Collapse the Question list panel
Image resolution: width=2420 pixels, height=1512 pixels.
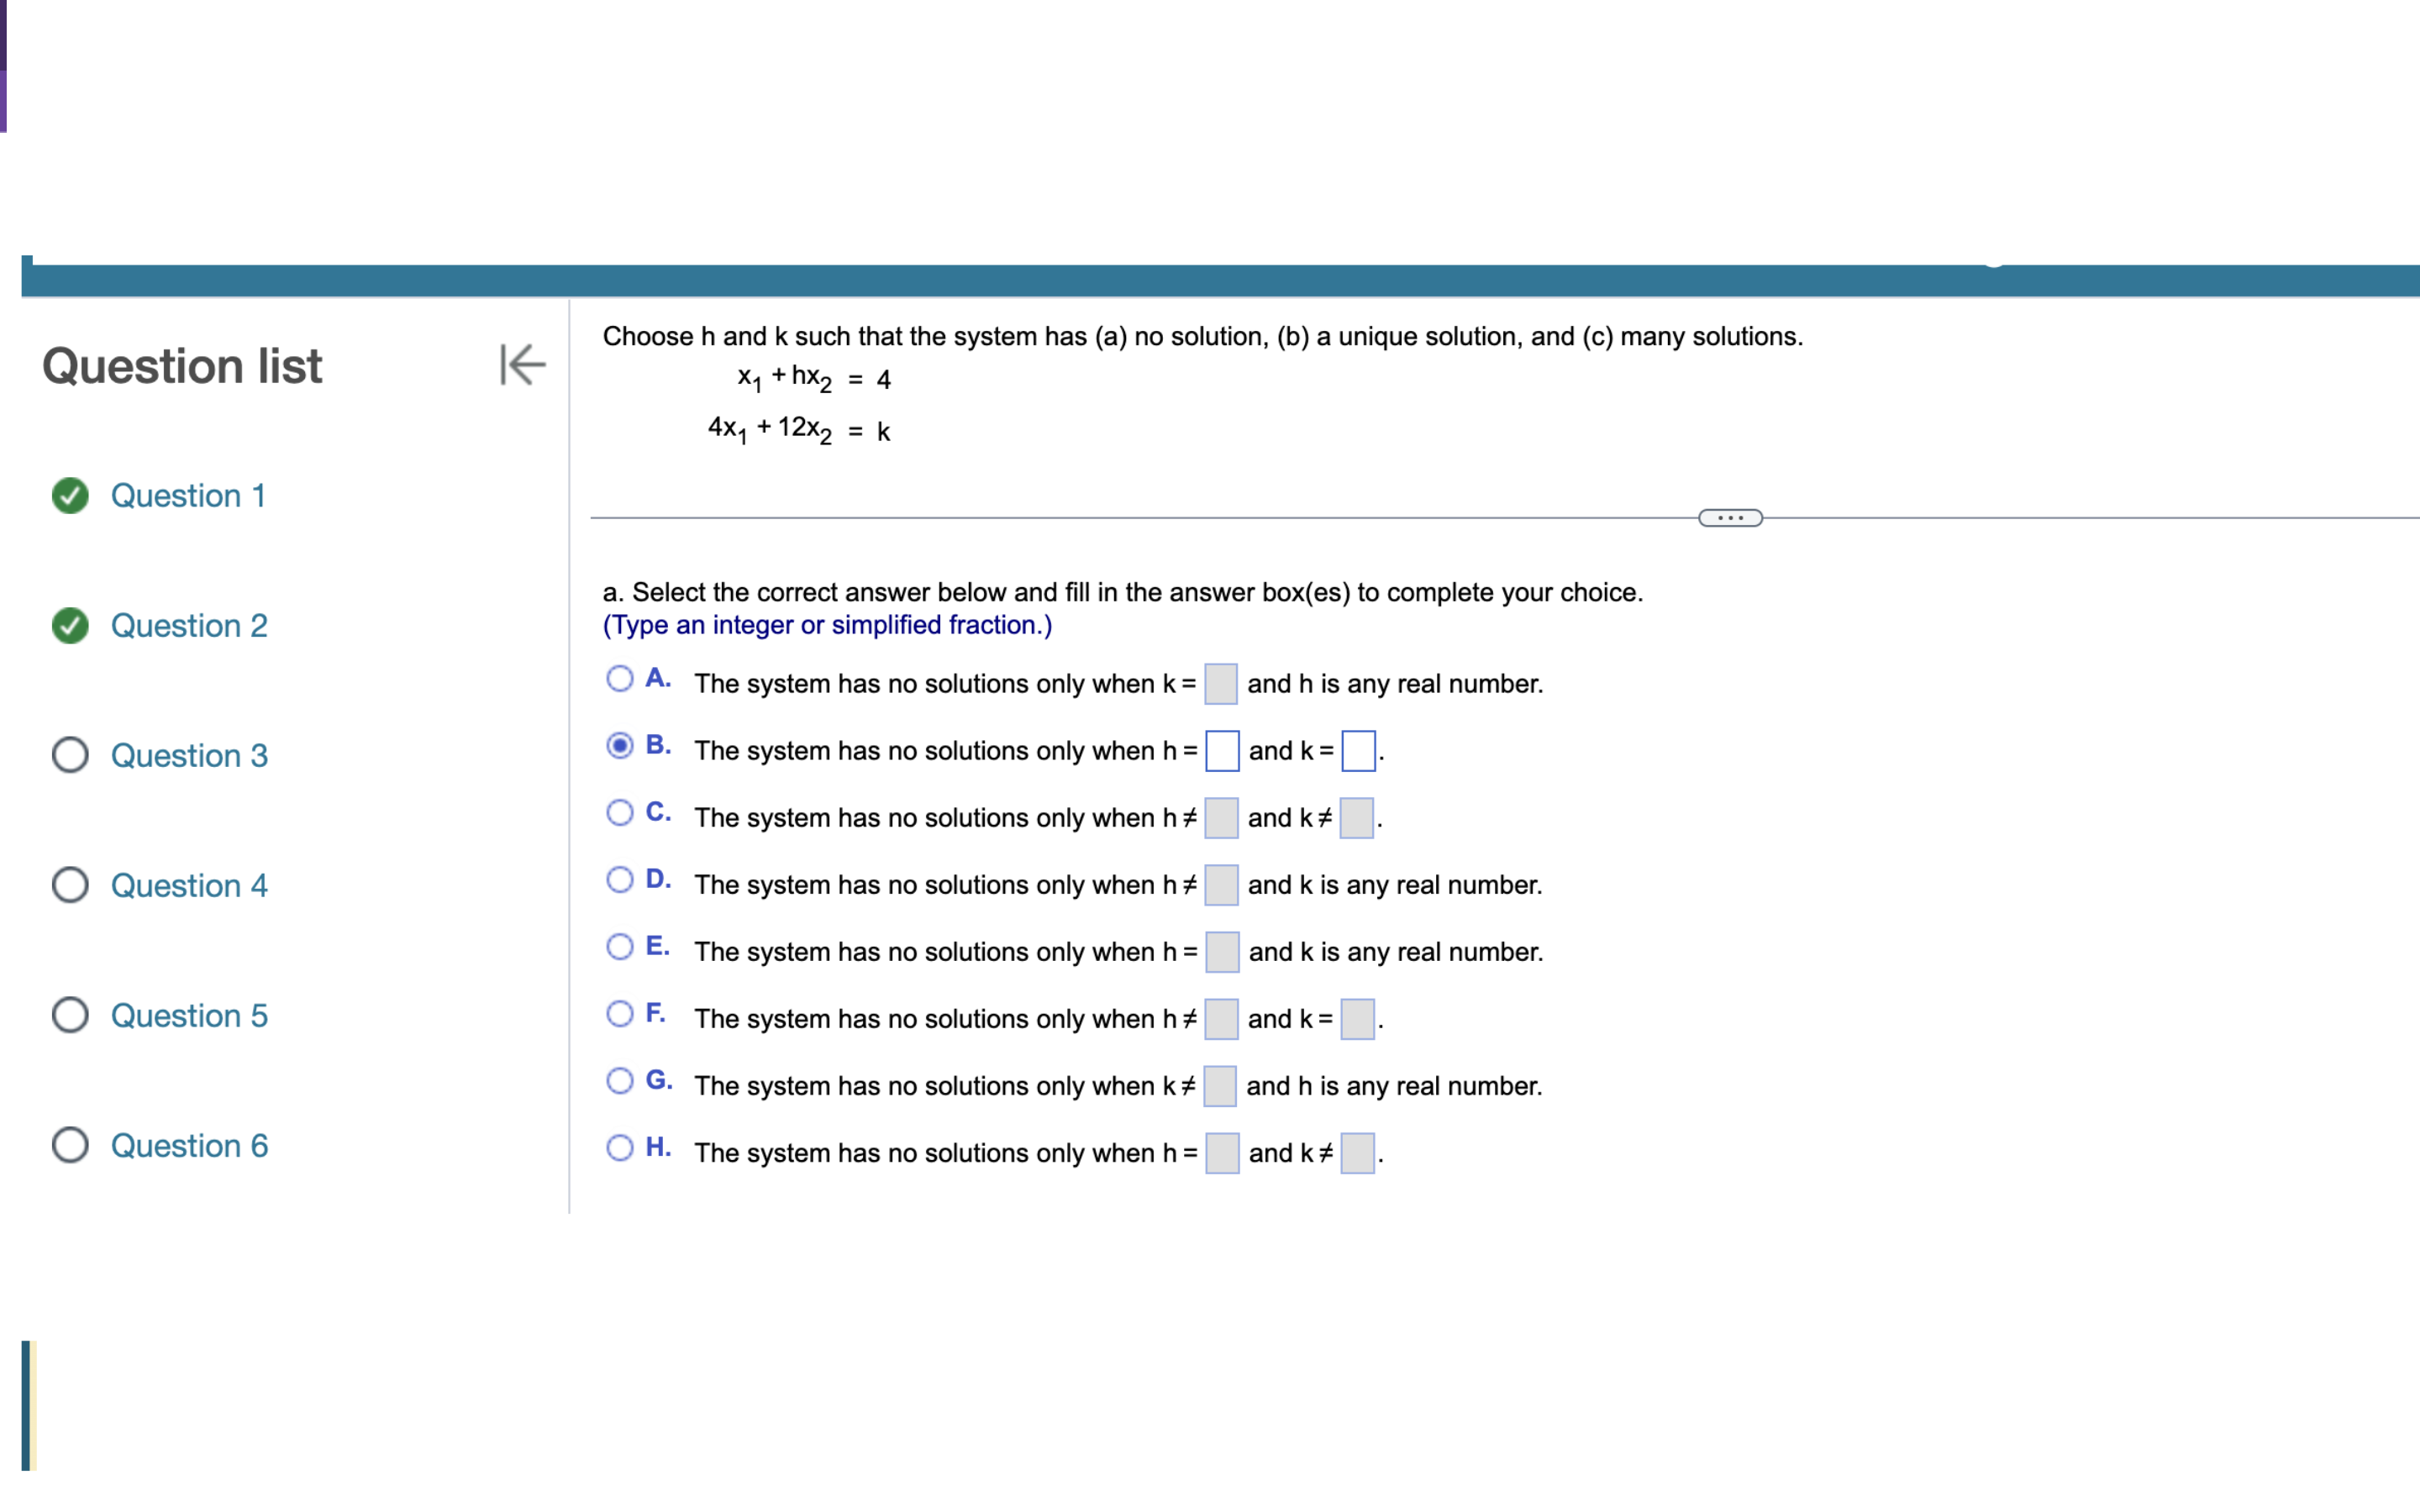[x=521, y=365]
